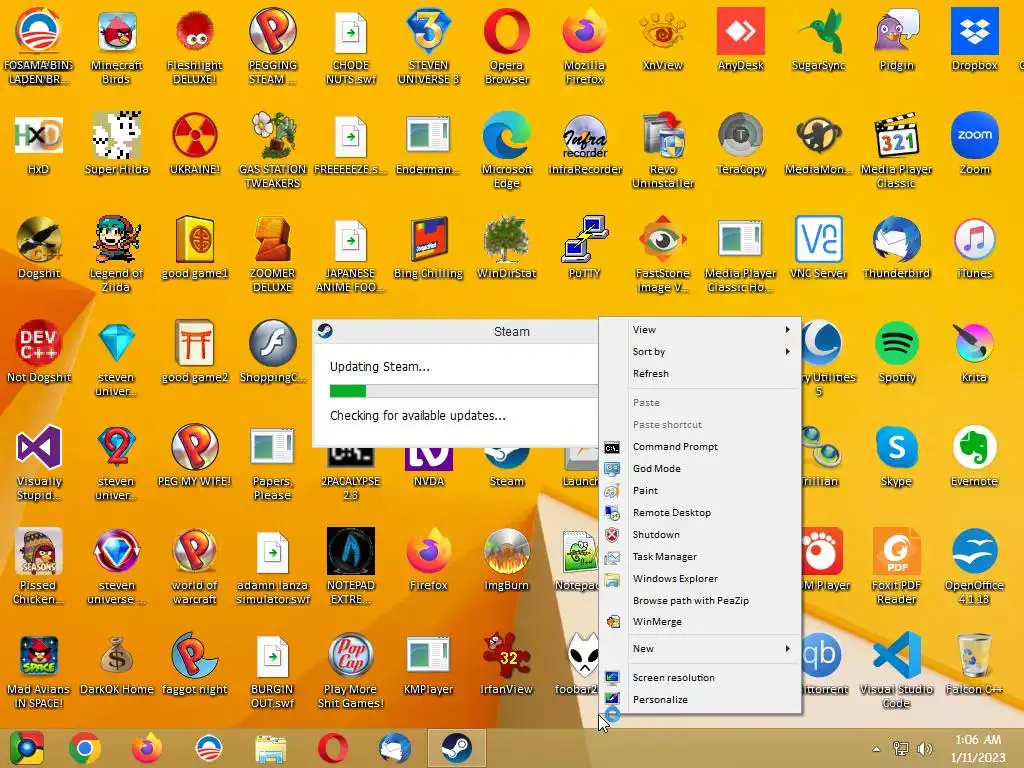Launch Spotify from the desktop
Viewport: 1024px width, 768px height.
[x=897, y=351]
